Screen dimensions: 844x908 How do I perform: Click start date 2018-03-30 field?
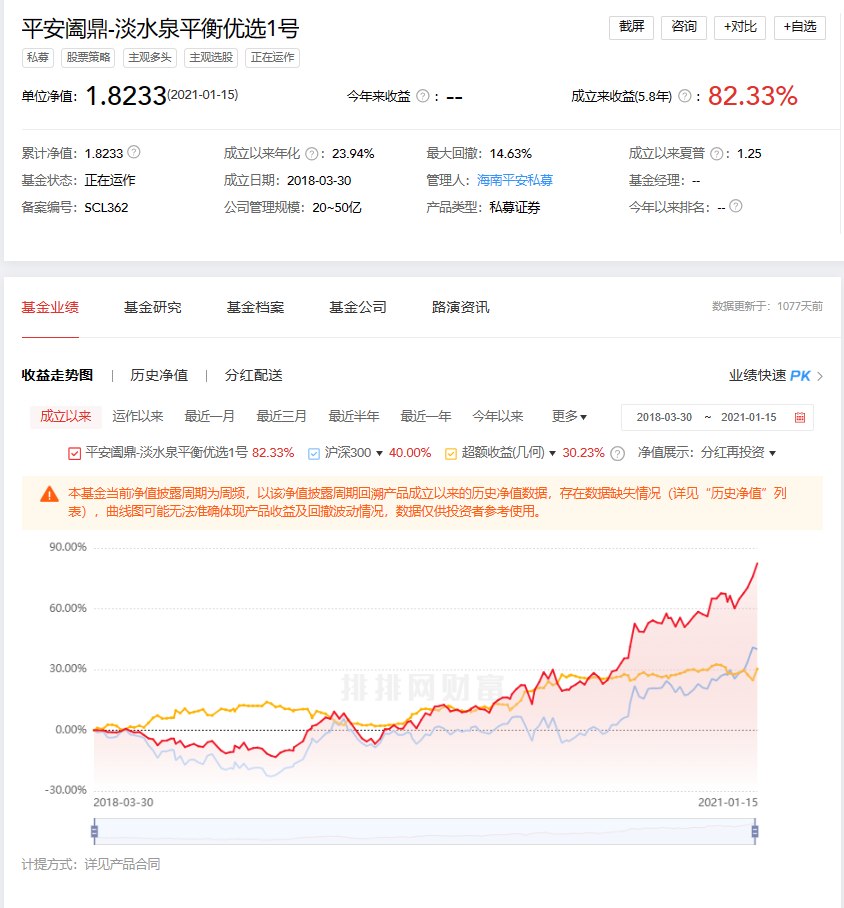pyautogui.click(x=664, y=418)
